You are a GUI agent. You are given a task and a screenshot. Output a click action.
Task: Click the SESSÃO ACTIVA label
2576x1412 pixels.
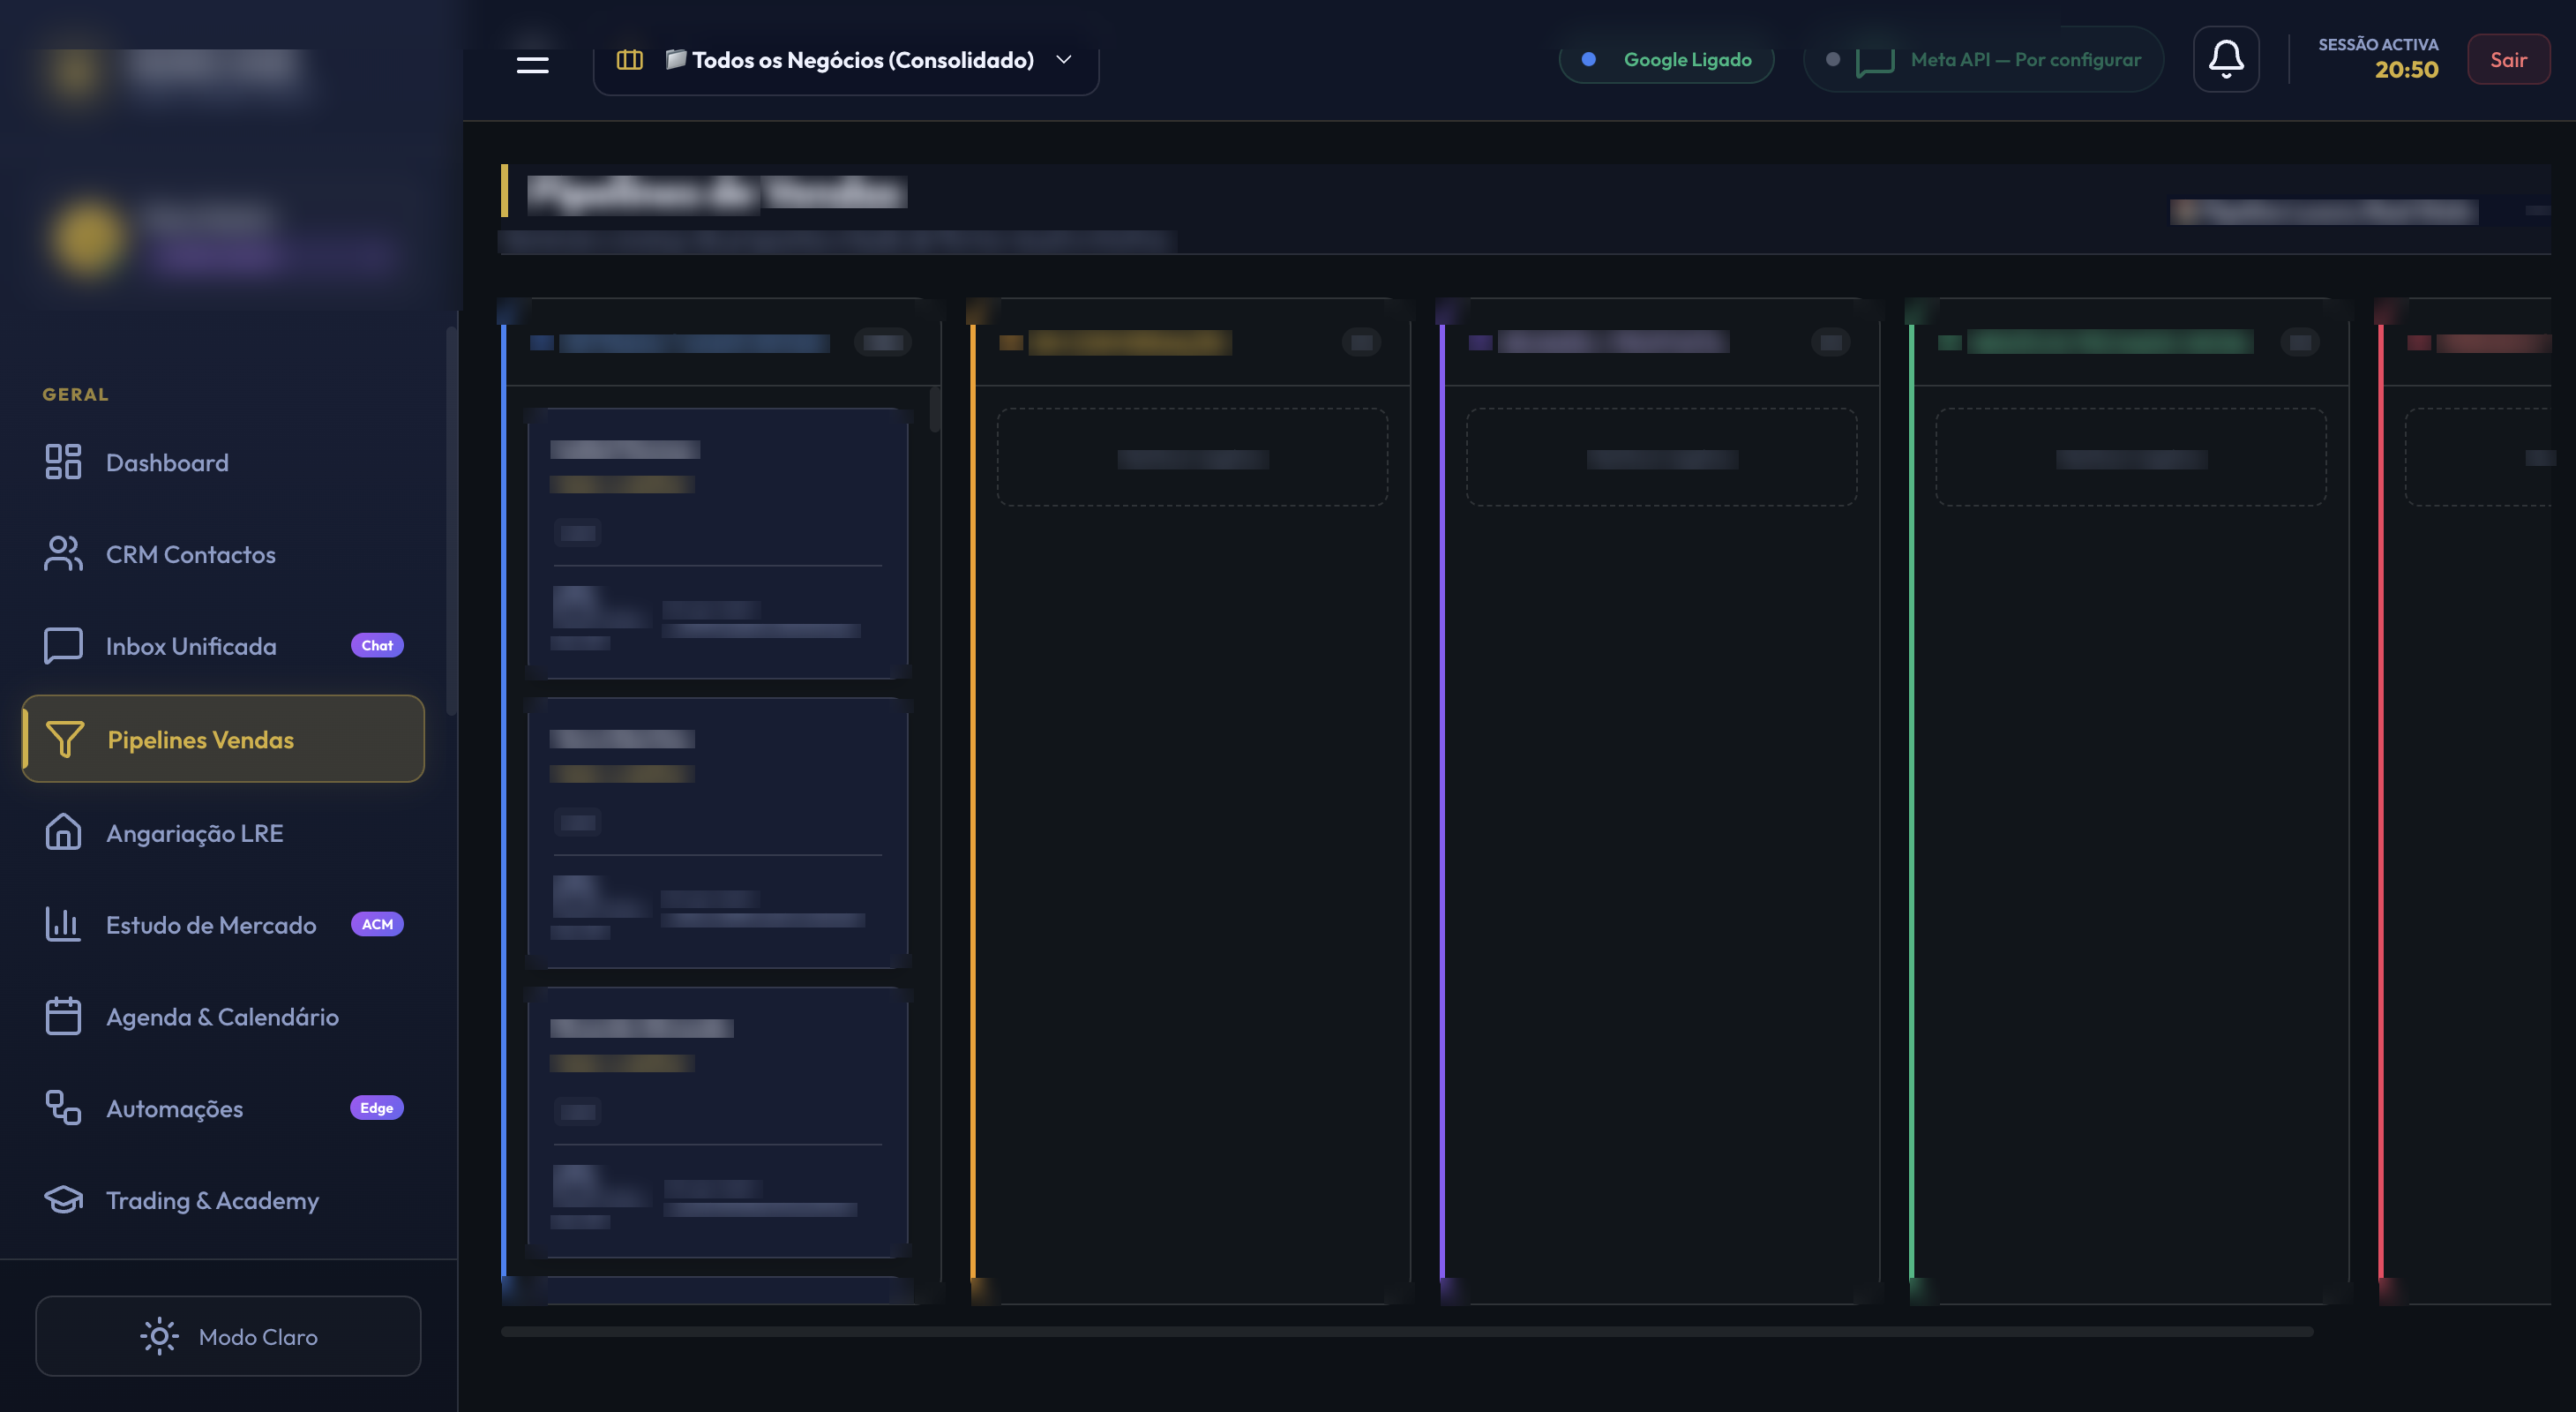(2378, 45)
